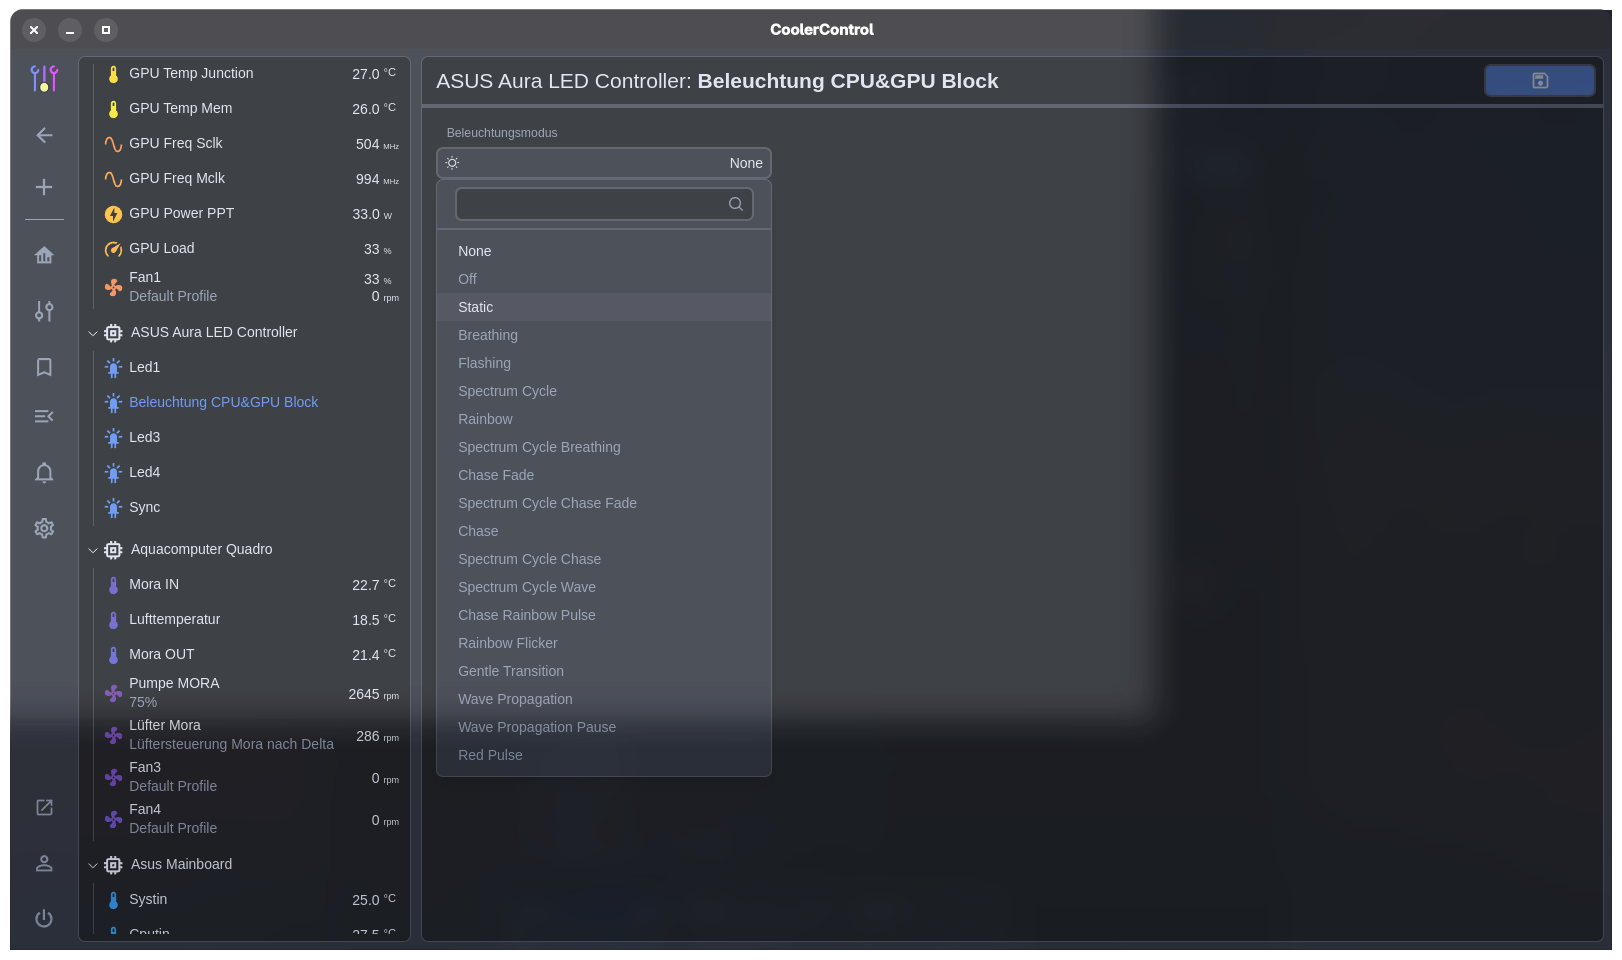The height and width of the screenshot is (960, 1622).
Task: Select Spectrum Cycle Wave mode
Action: click(x=604, y=587)
